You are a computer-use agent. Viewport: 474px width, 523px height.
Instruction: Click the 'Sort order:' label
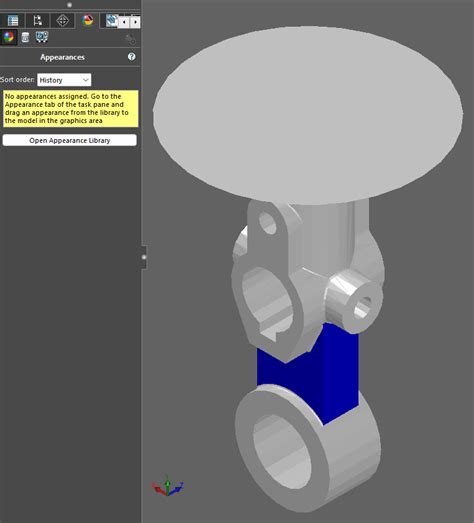tap(17, 80)
